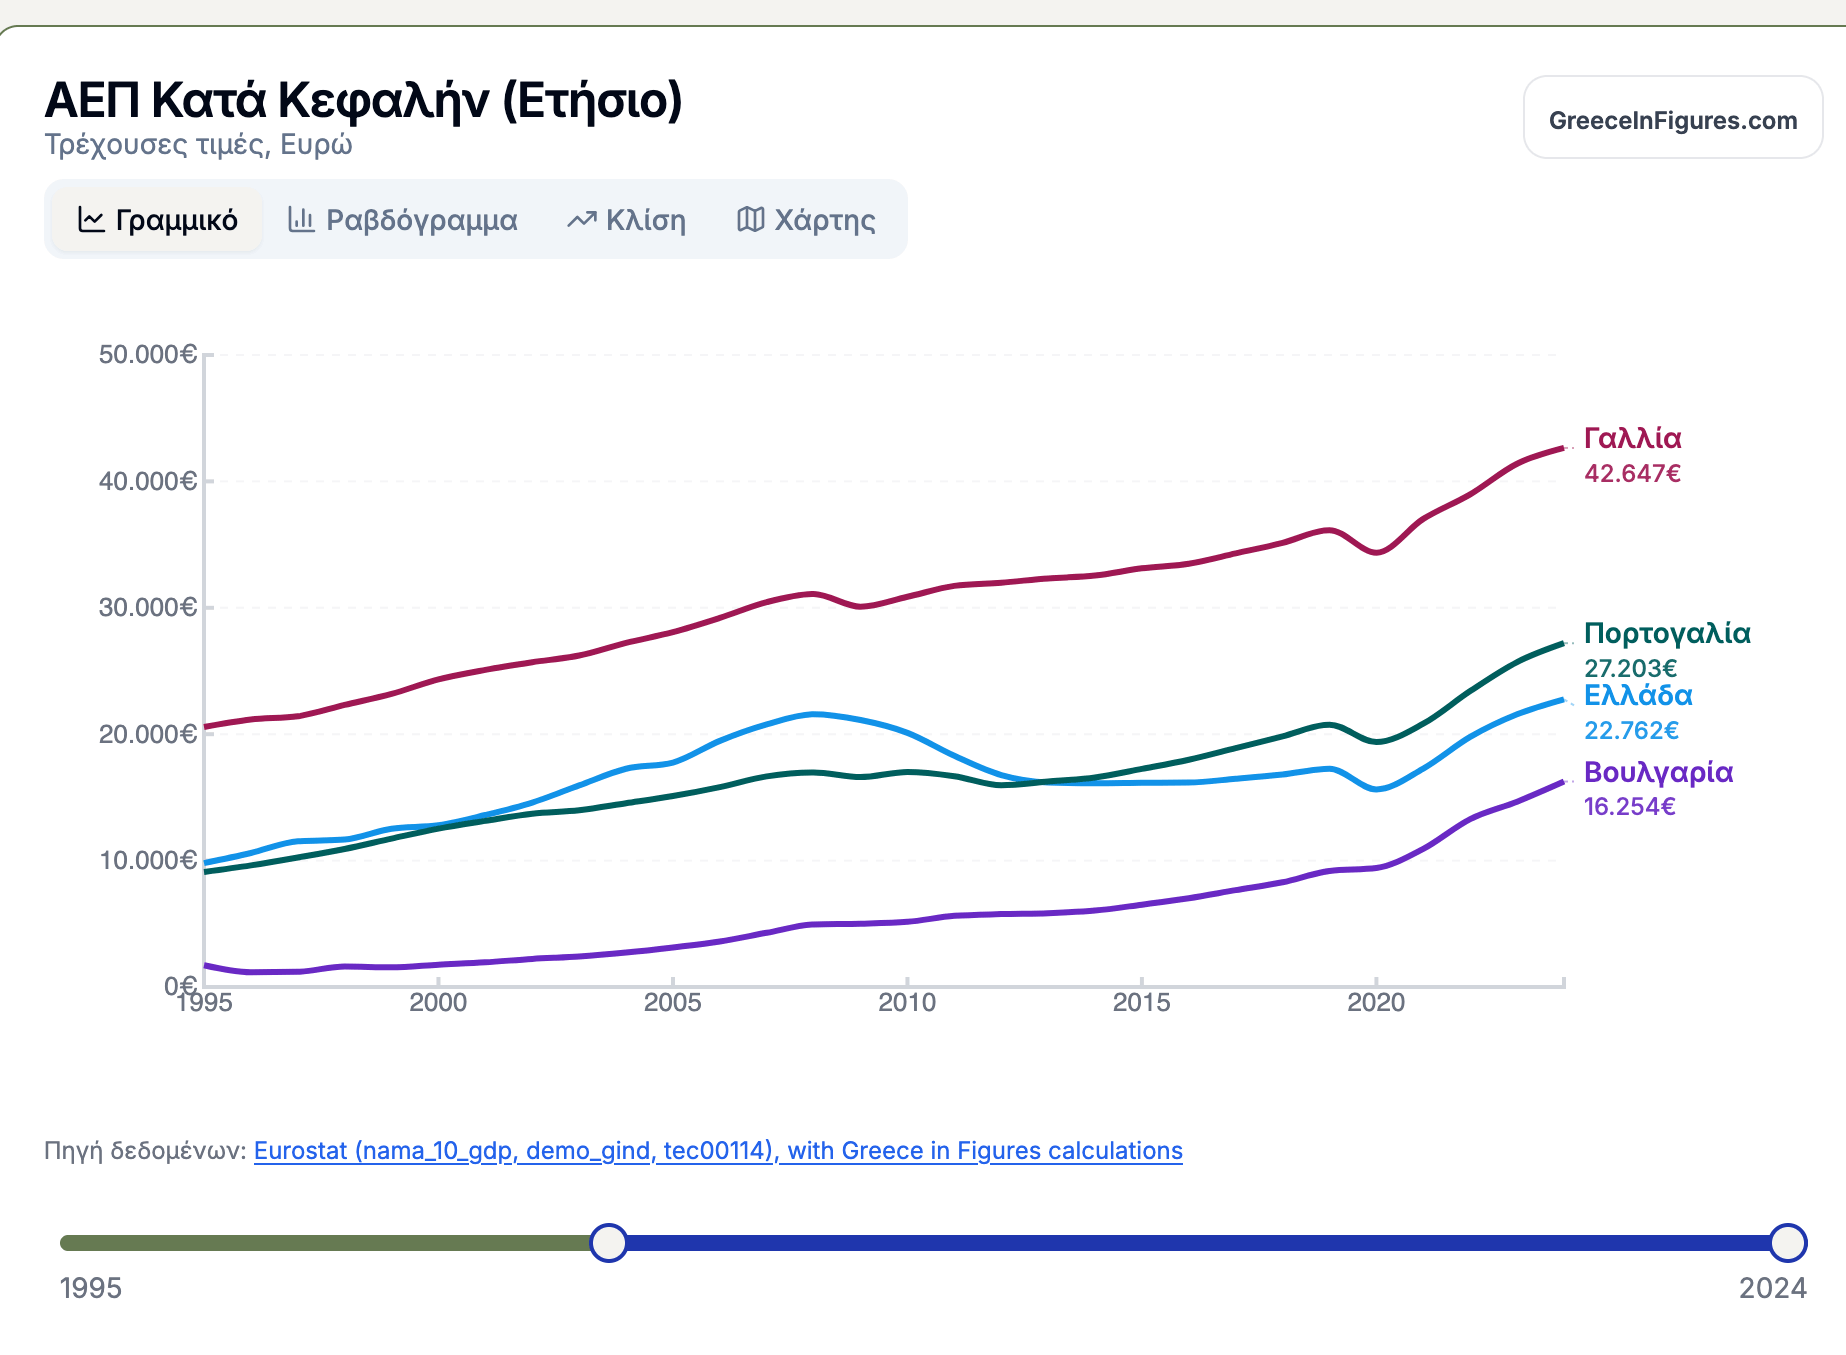1846x1355 pixels.
Task: Click the right handle of the year slider
Action: click(1787, 1243)
